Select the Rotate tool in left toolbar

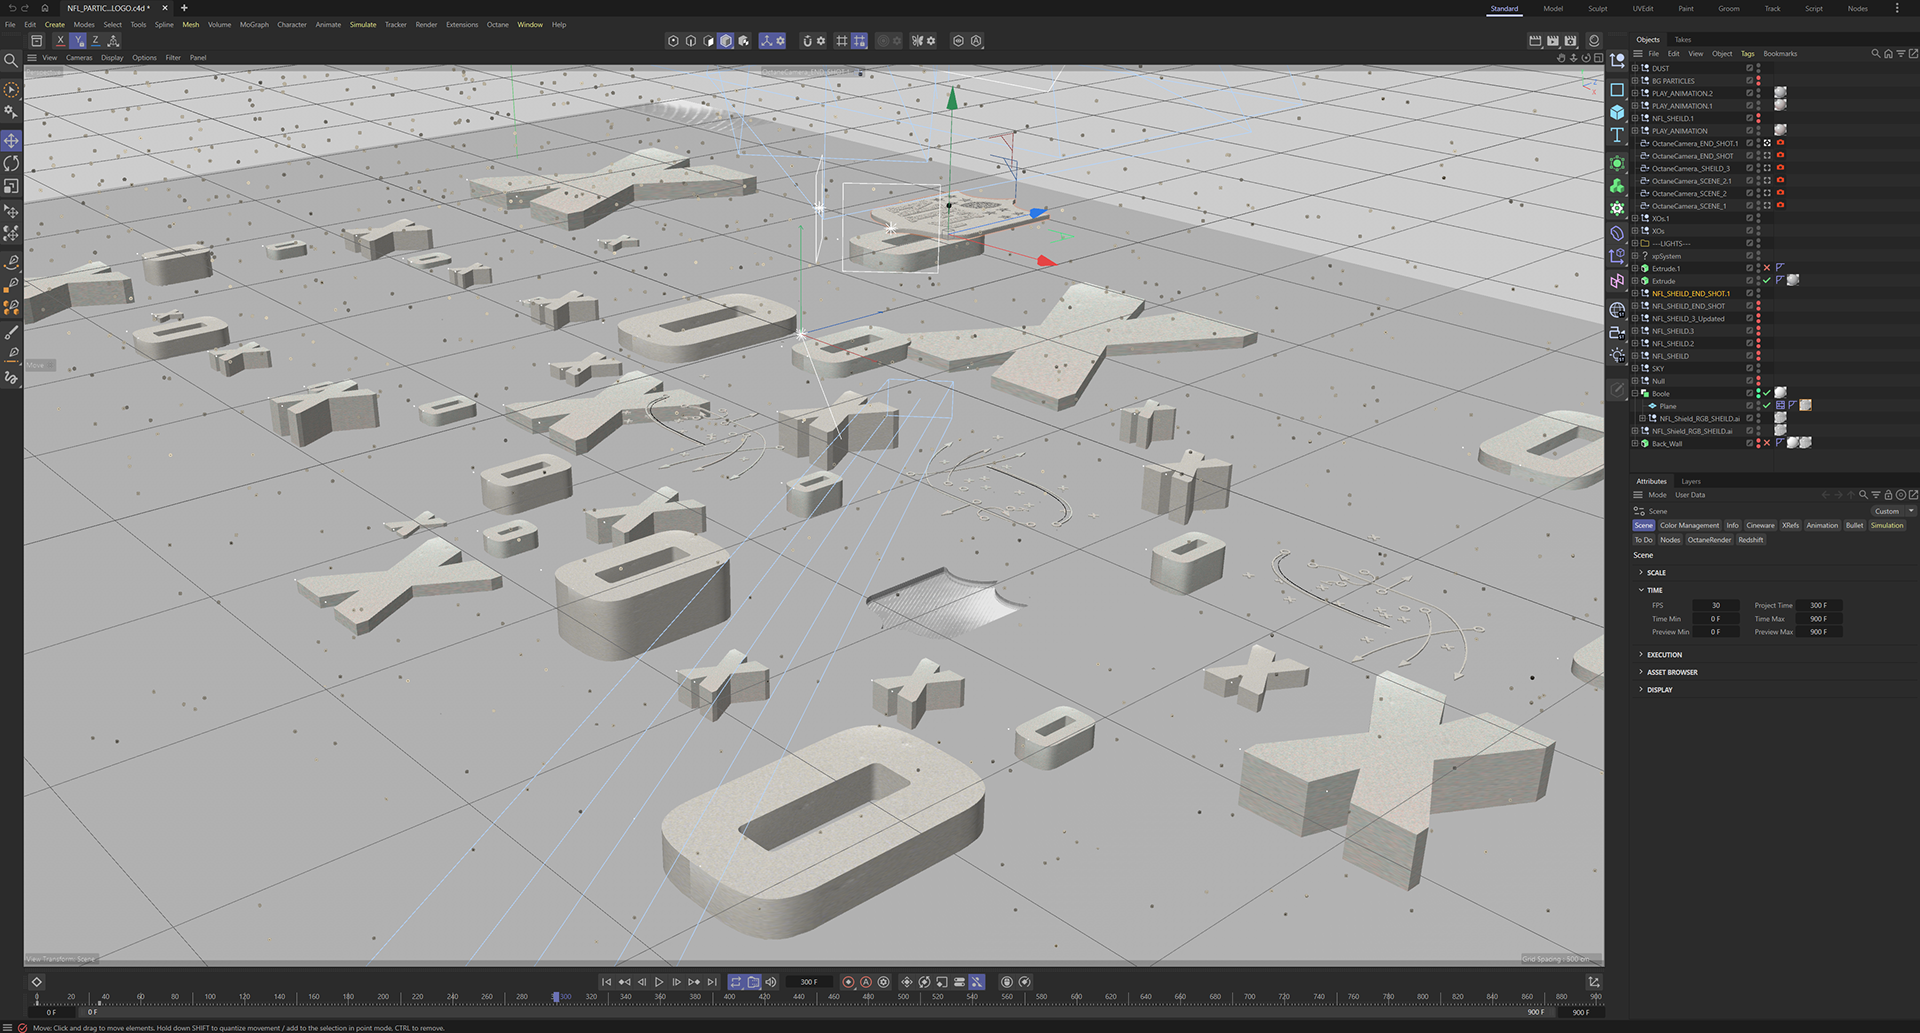(x=11, y=163)
